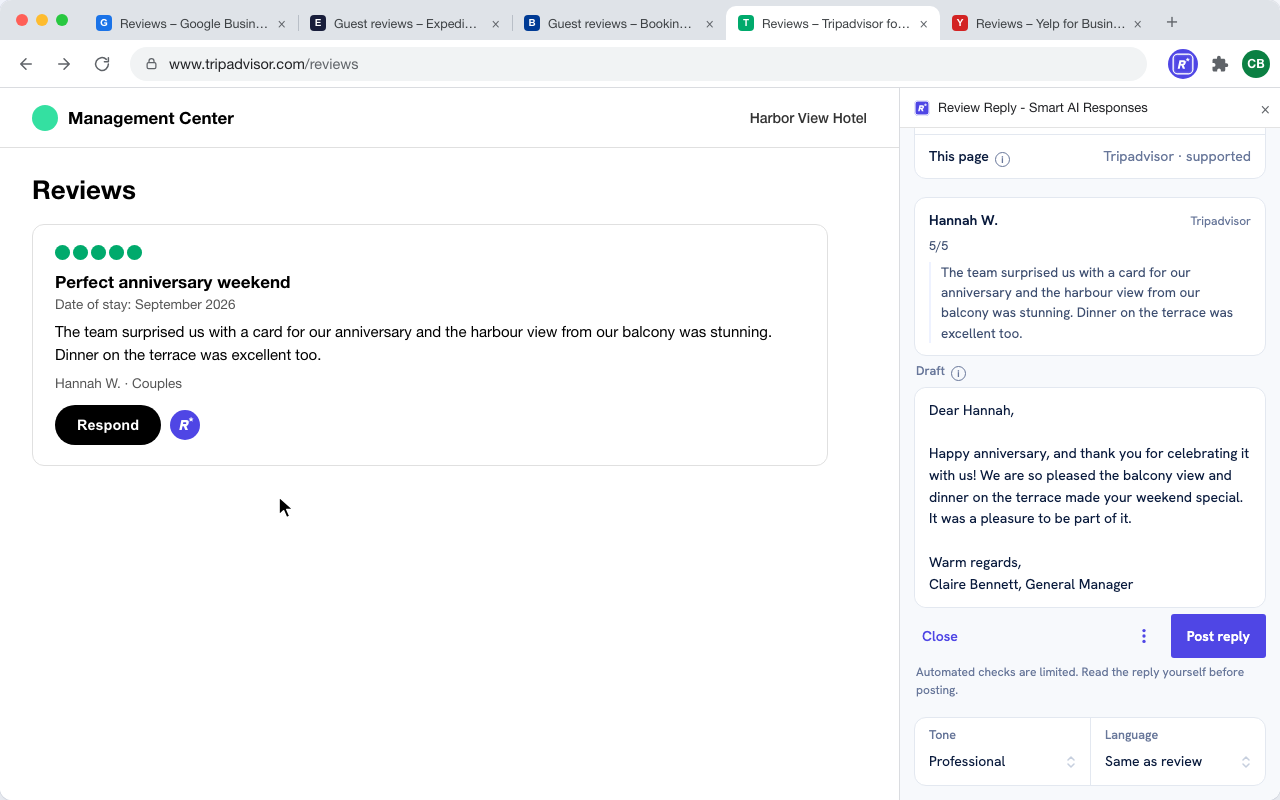Screen dimensions: 1280x800
Task: Click the green Management Center logo
Action: click(x=45, y=118)
